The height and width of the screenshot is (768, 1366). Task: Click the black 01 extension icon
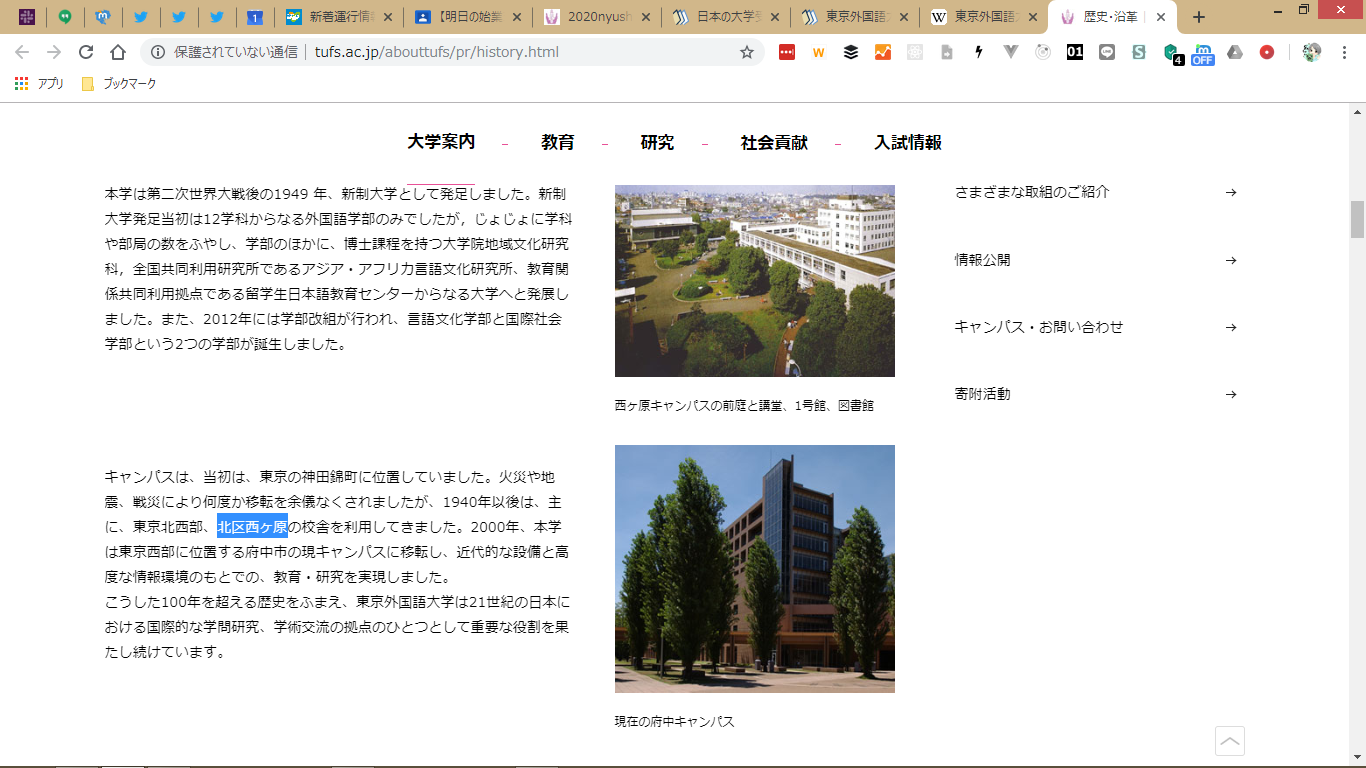tap(1075, 52)
